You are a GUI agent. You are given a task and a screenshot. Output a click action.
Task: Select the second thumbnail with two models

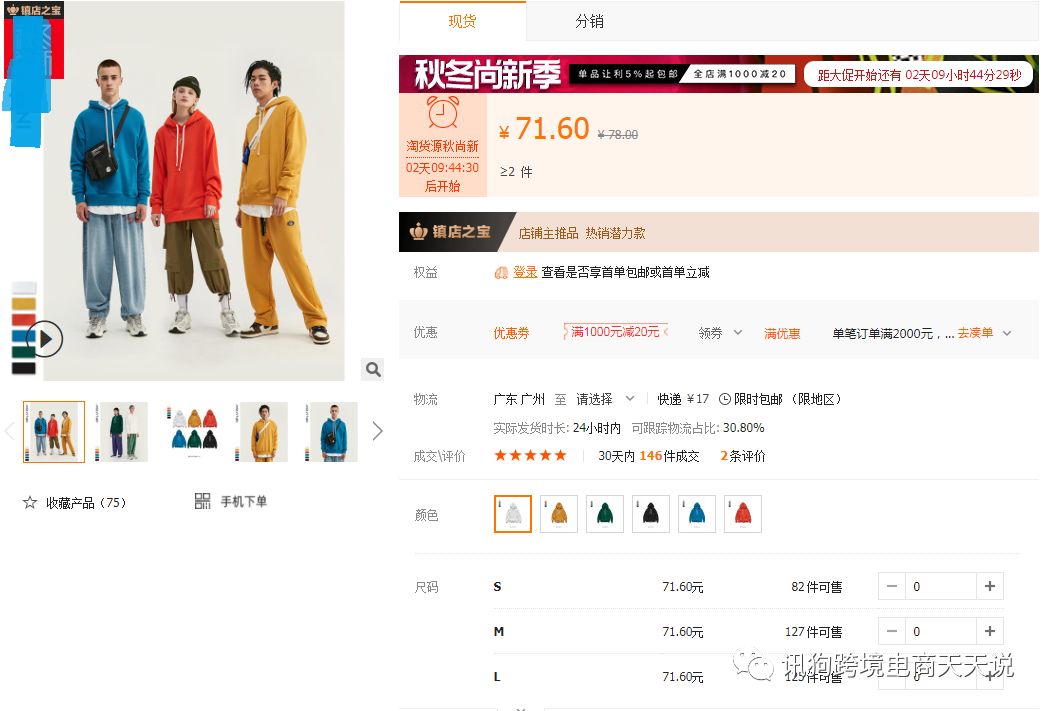coord(121,432)
